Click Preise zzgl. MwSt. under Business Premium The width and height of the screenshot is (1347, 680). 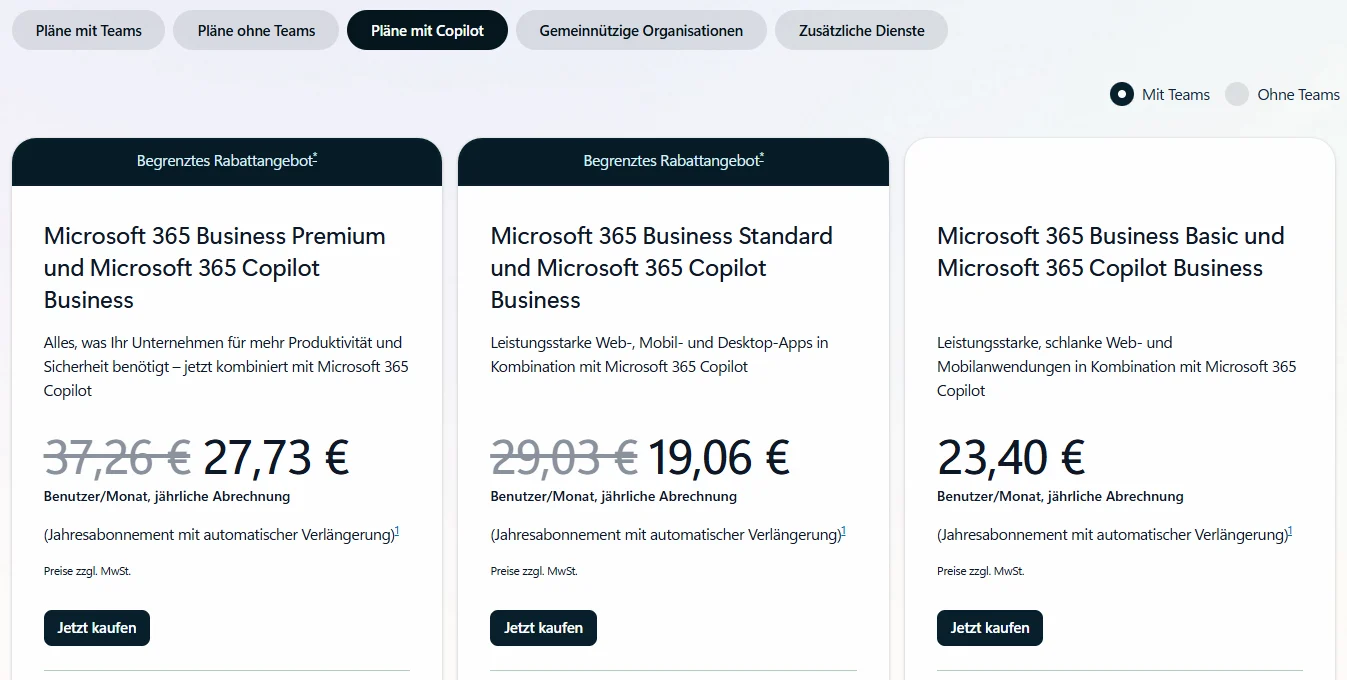click(x=87, y=571)
